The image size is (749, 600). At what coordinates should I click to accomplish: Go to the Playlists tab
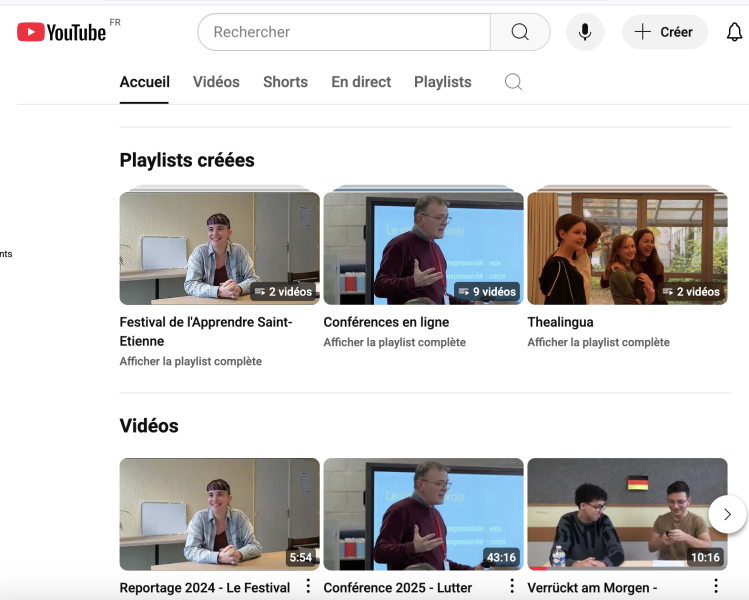[x=442, y=82]
